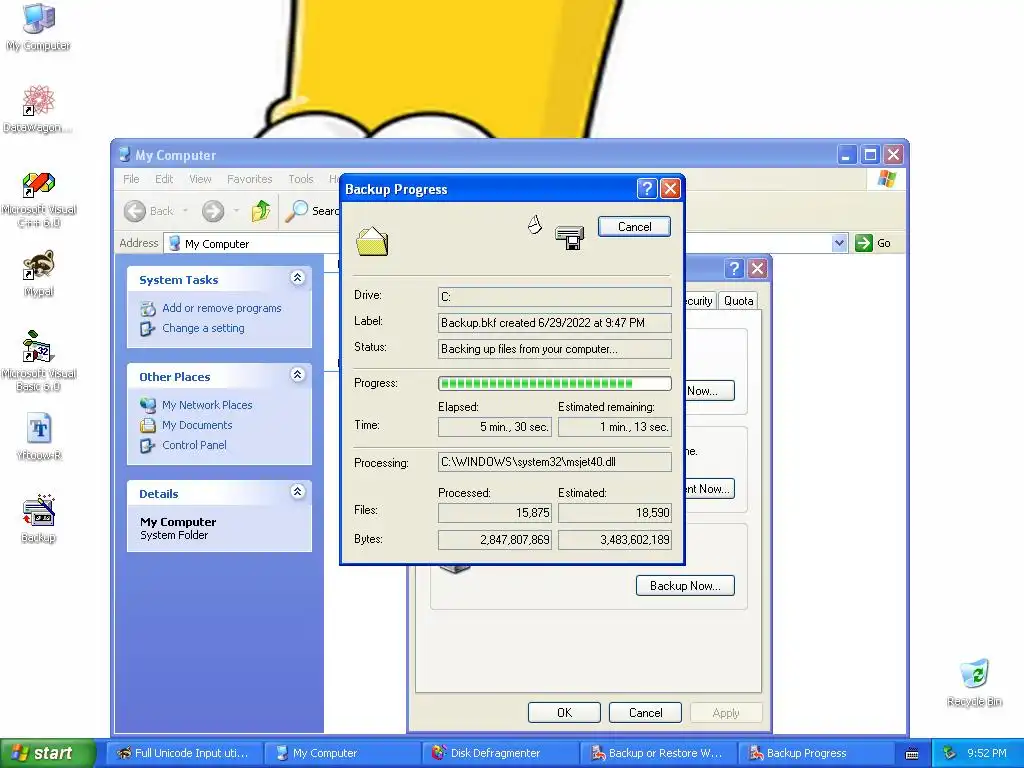Click the Back arrow in My Computer toolbar
This screenshot has width=1024, height=768.
(x=135, y=211)
